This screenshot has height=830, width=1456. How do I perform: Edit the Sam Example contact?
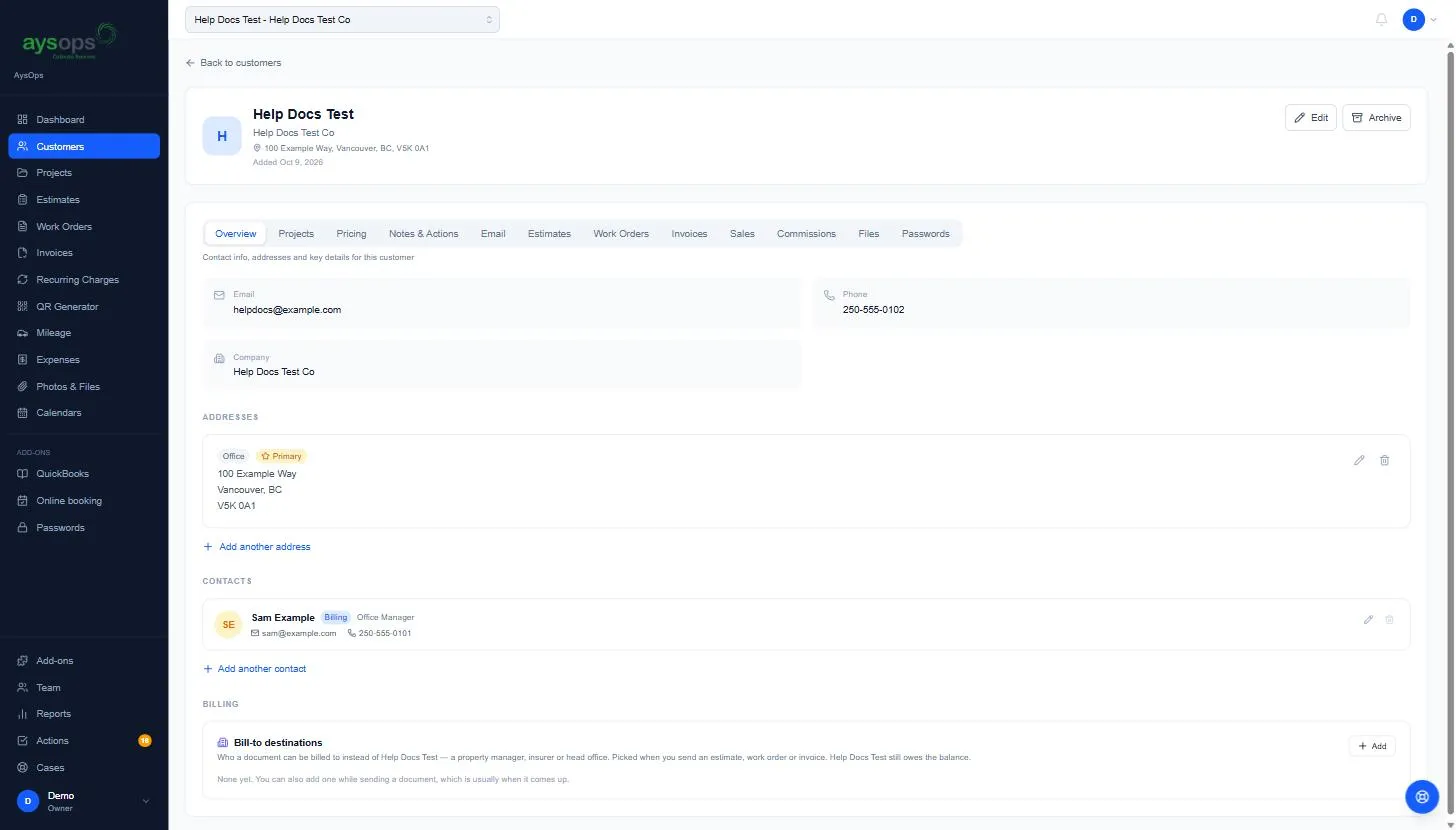[1368, 620]
